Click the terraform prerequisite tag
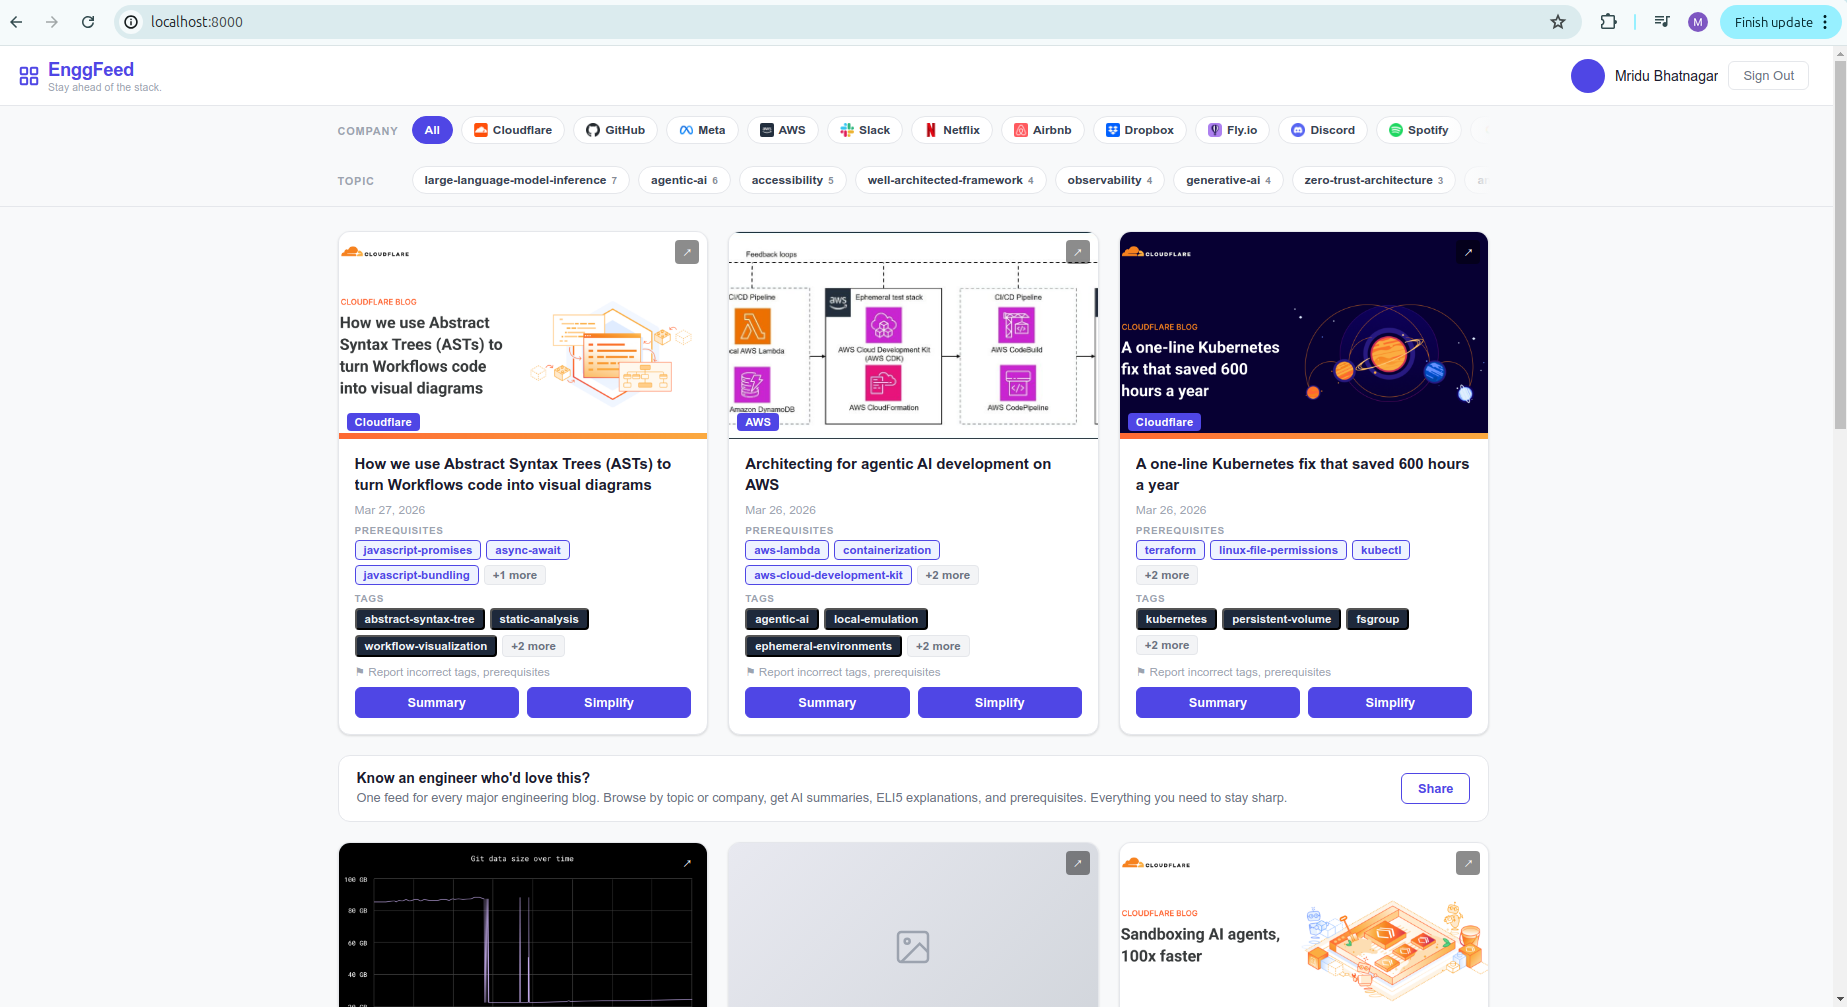The height and width of the screenshot is (1007, 1847). coord(1170,550)
